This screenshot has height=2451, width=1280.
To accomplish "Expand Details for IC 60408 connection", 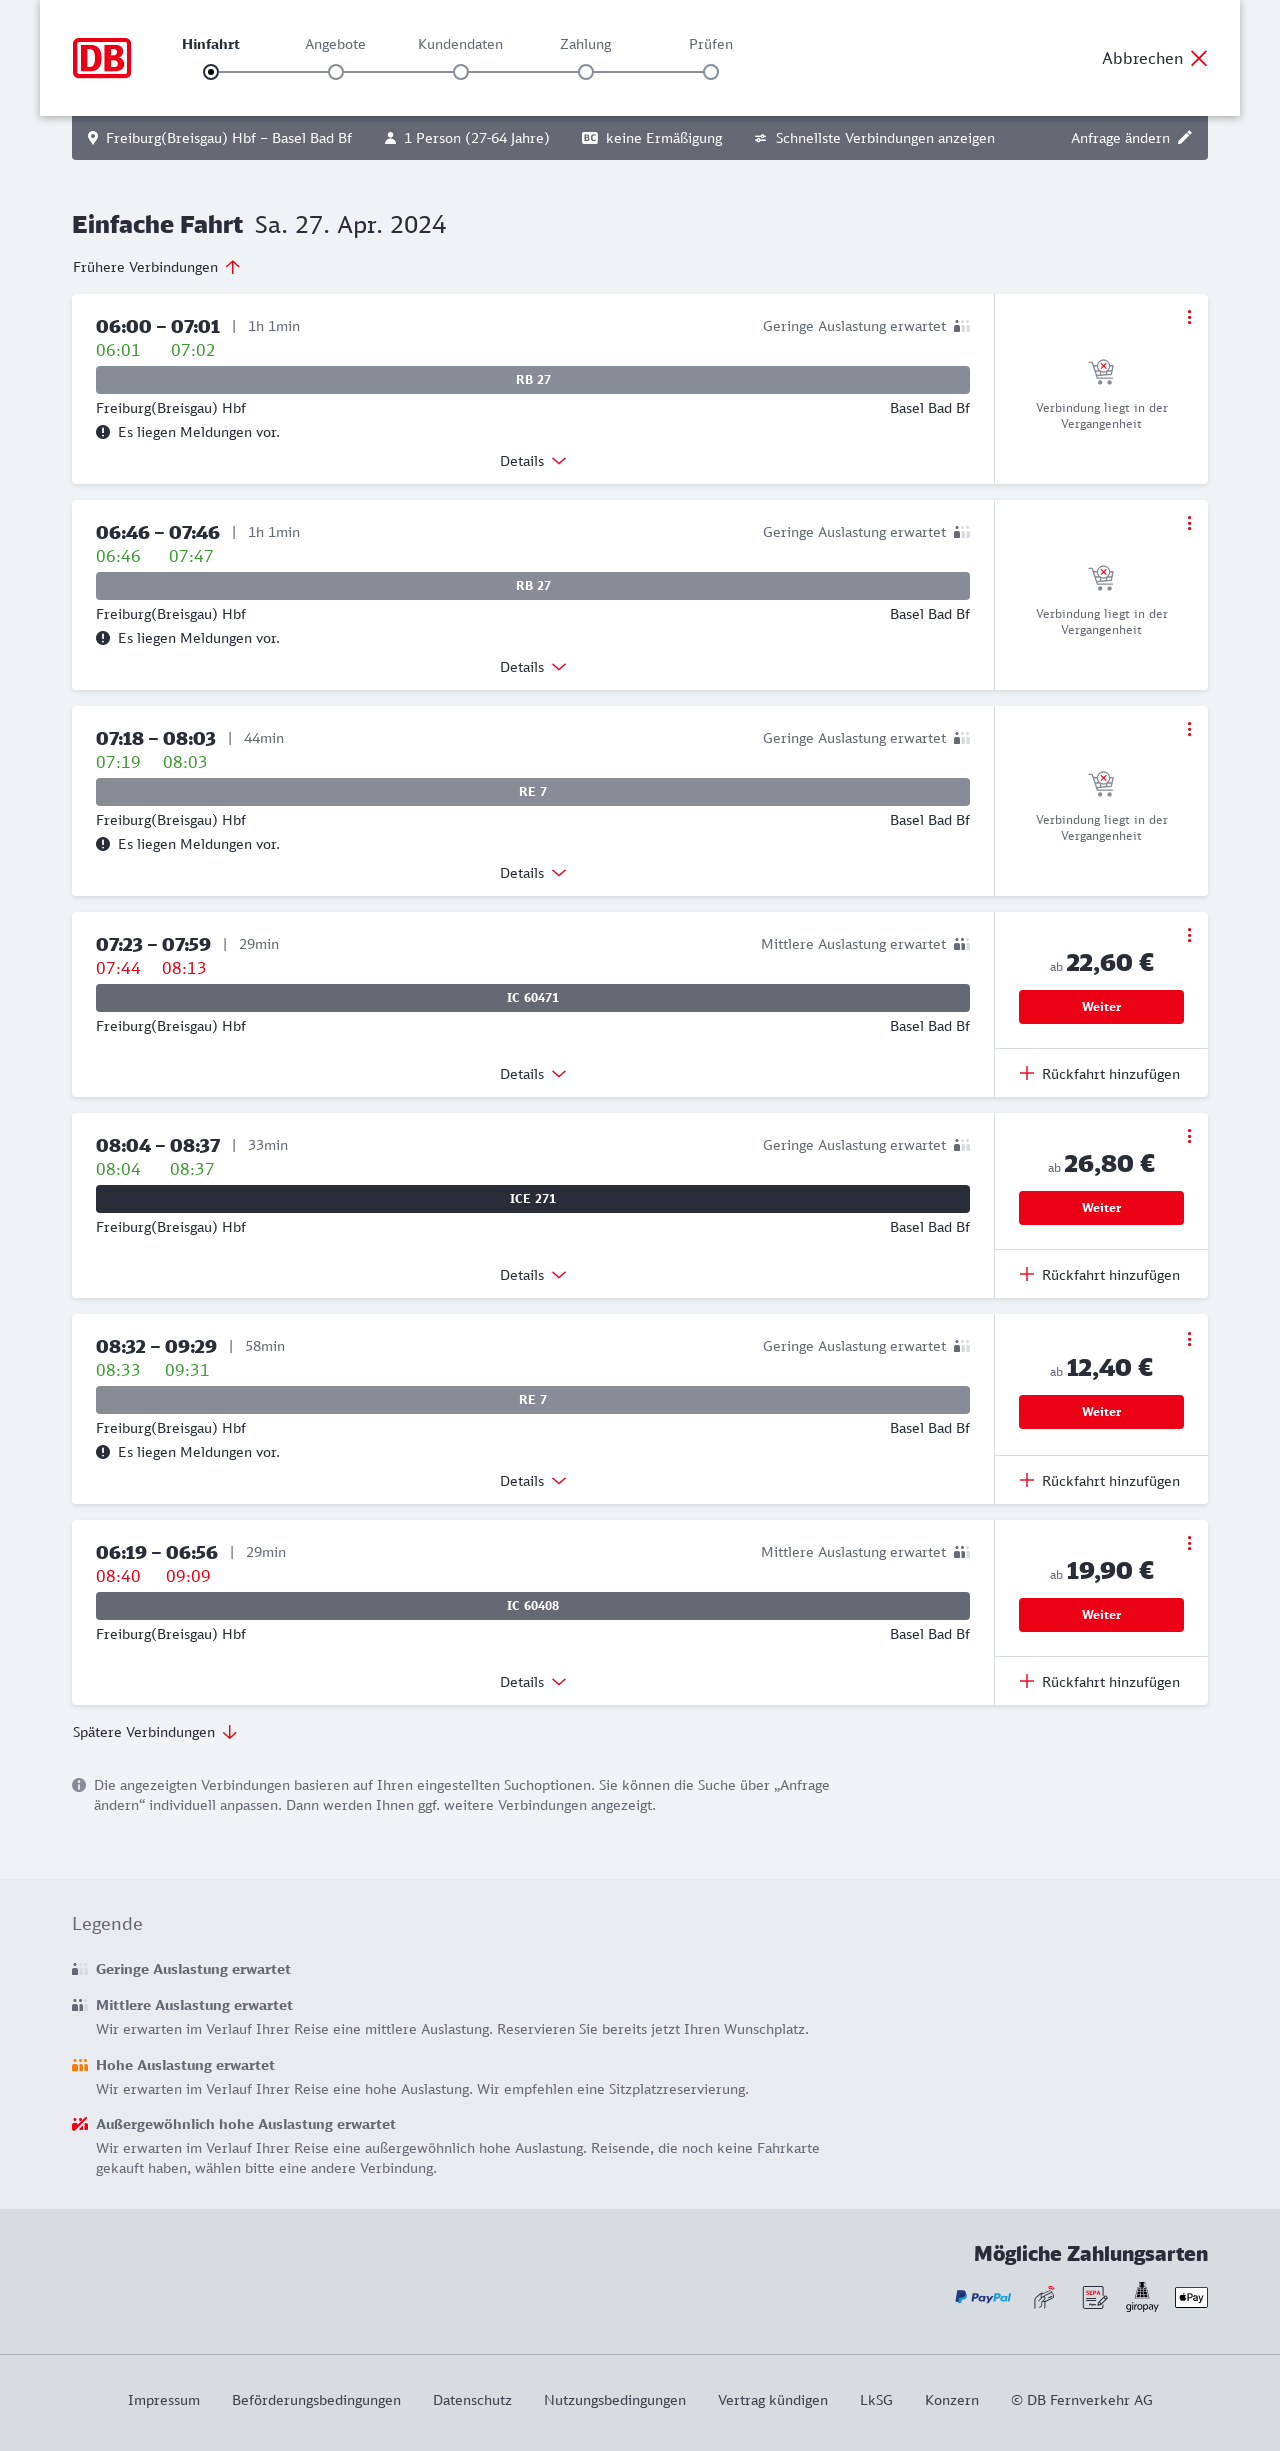I will pos(533,1682).
